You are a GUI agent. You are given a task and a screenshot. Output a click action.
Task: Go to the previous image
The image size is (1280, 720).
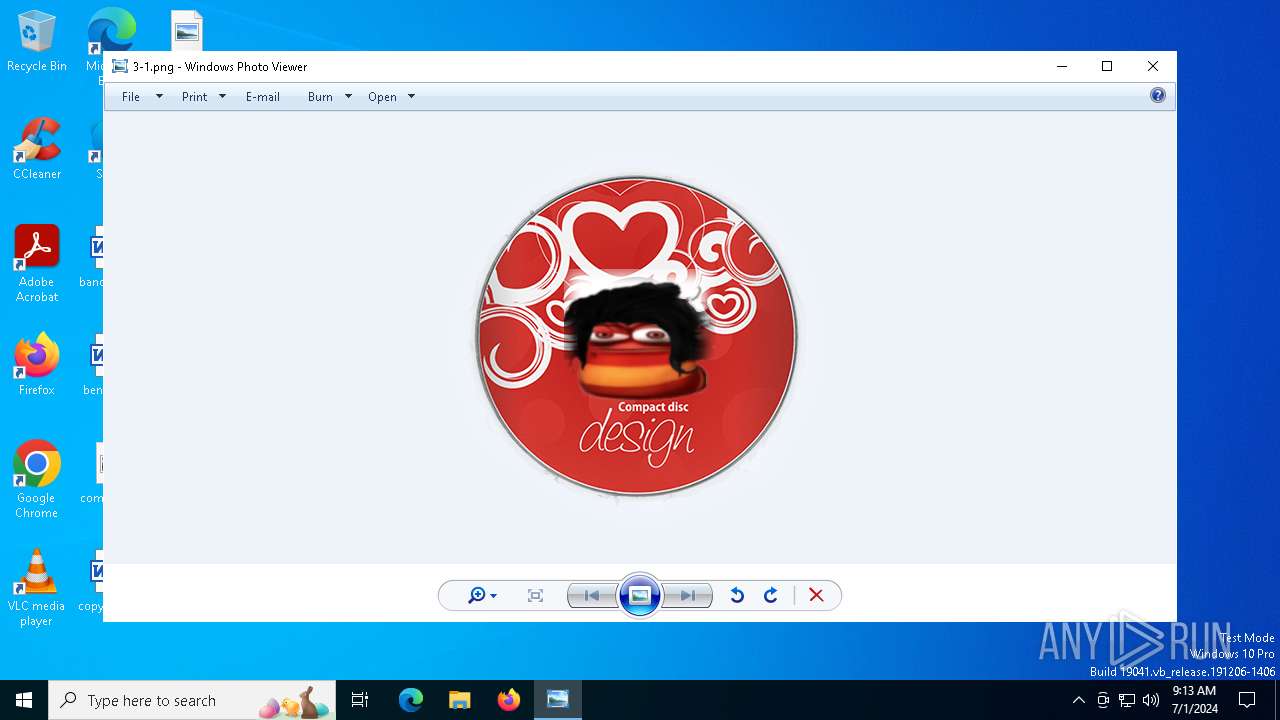point(592,596)
